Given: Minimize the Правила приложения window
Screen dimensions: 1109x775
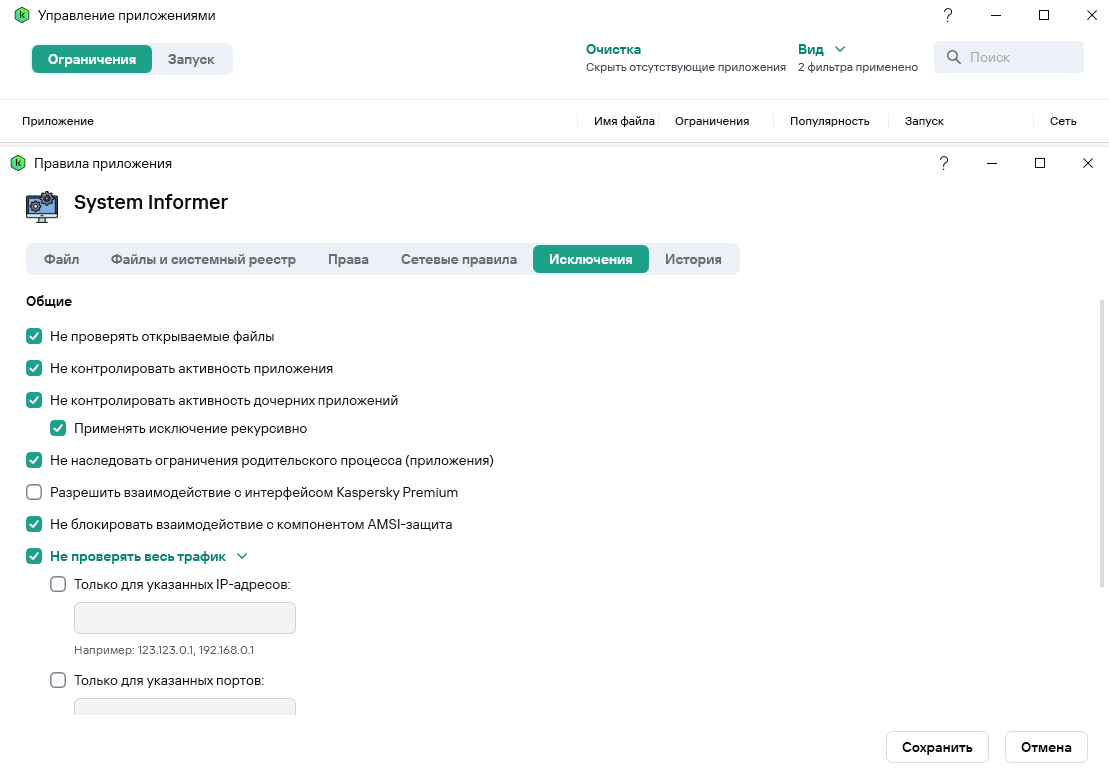Looking at the screenshot, I should (x=992, y=163).
